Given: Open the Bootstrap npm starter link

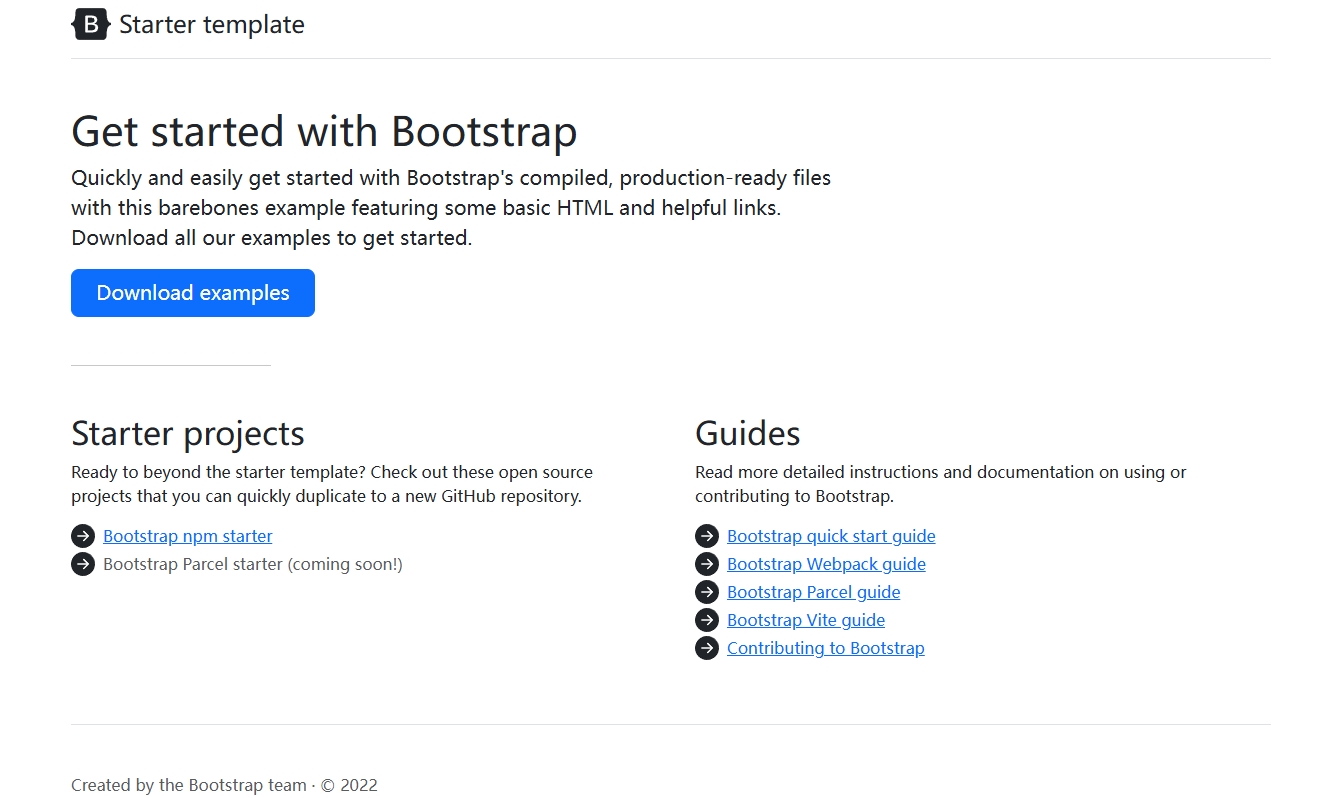Looking at the screenshot, I should [188, 536].
